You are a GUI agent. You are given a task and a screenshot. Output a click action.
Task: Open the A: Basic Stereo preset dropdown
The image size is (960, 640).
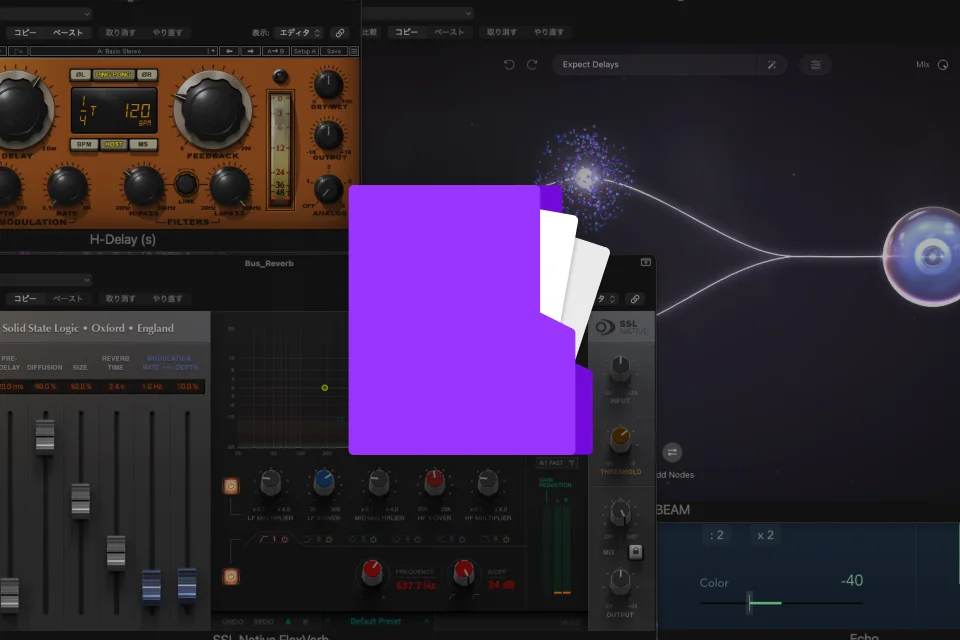tap(124, 51)
